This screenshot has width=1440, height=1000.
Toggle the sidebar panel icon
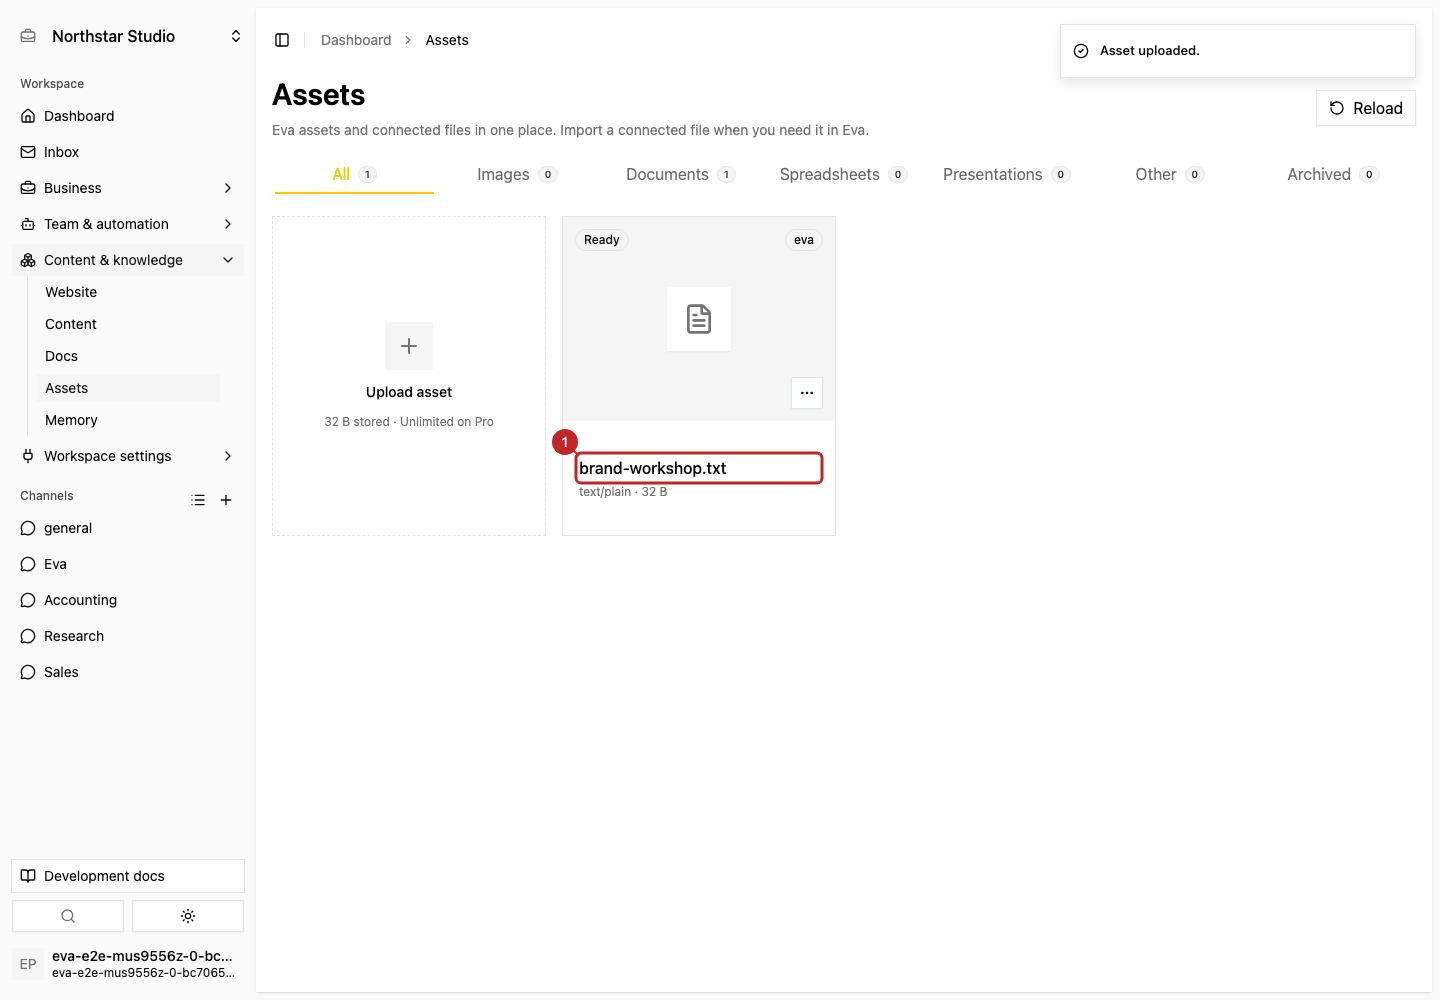click(282, 40)
